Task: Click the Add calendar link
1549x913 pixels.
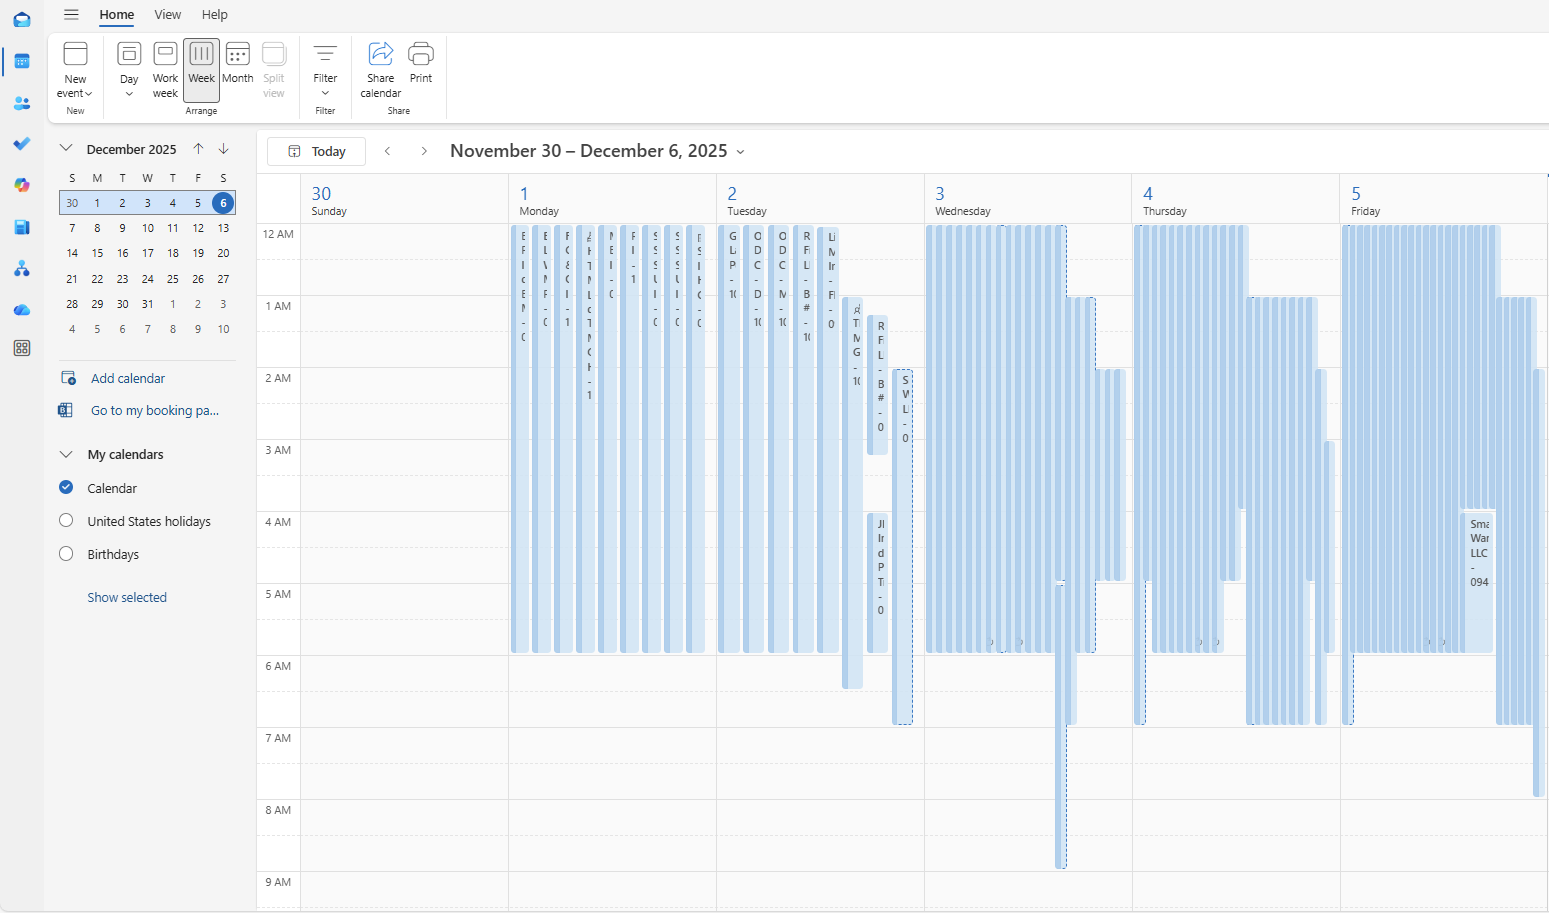Action: [128, 378]
